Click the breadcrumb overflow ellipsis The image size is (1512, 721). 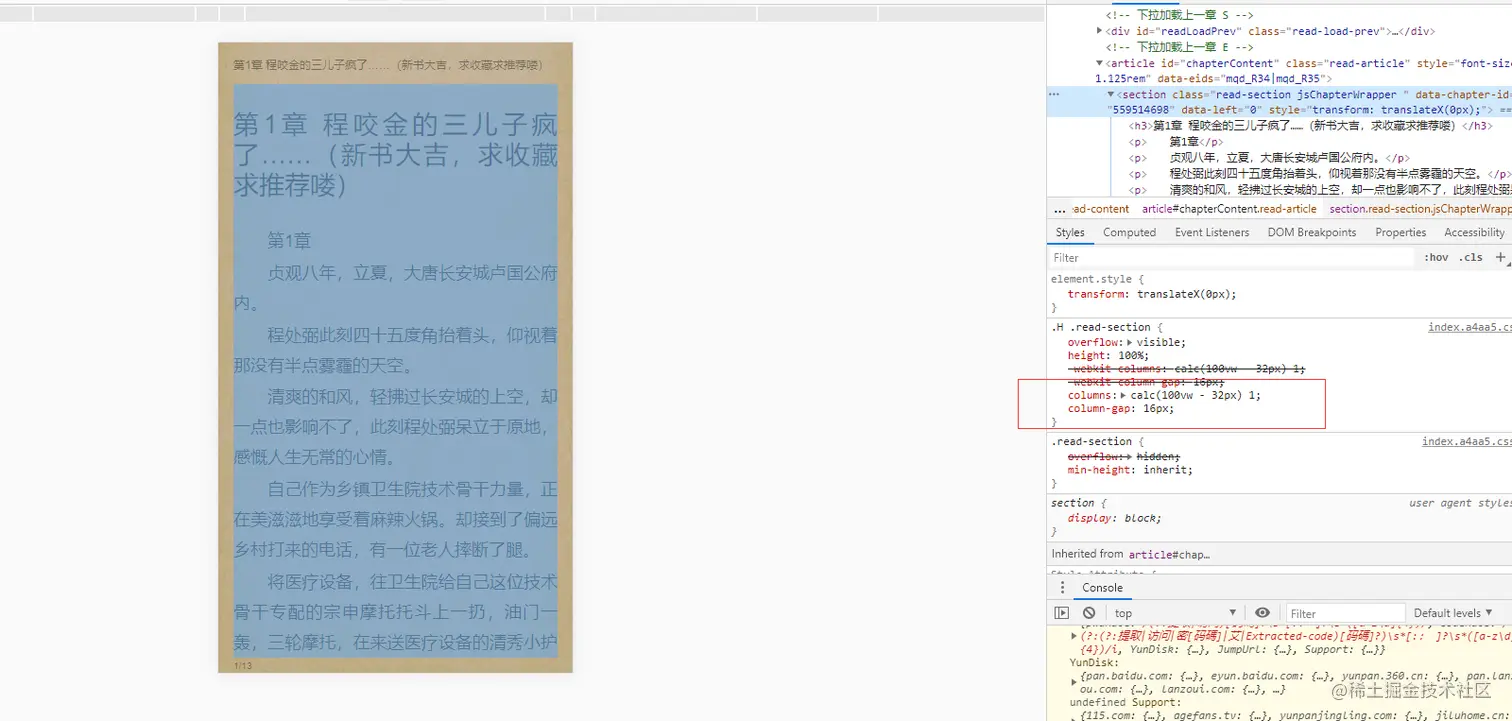tap(1060, 209)
